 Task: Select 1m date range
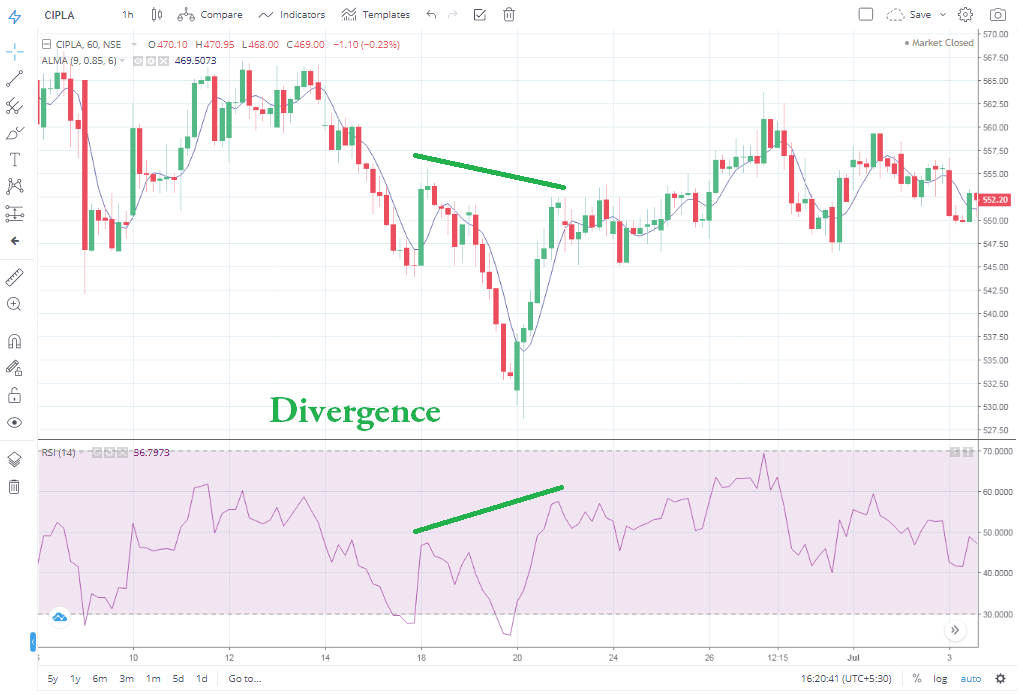(153, 679)
